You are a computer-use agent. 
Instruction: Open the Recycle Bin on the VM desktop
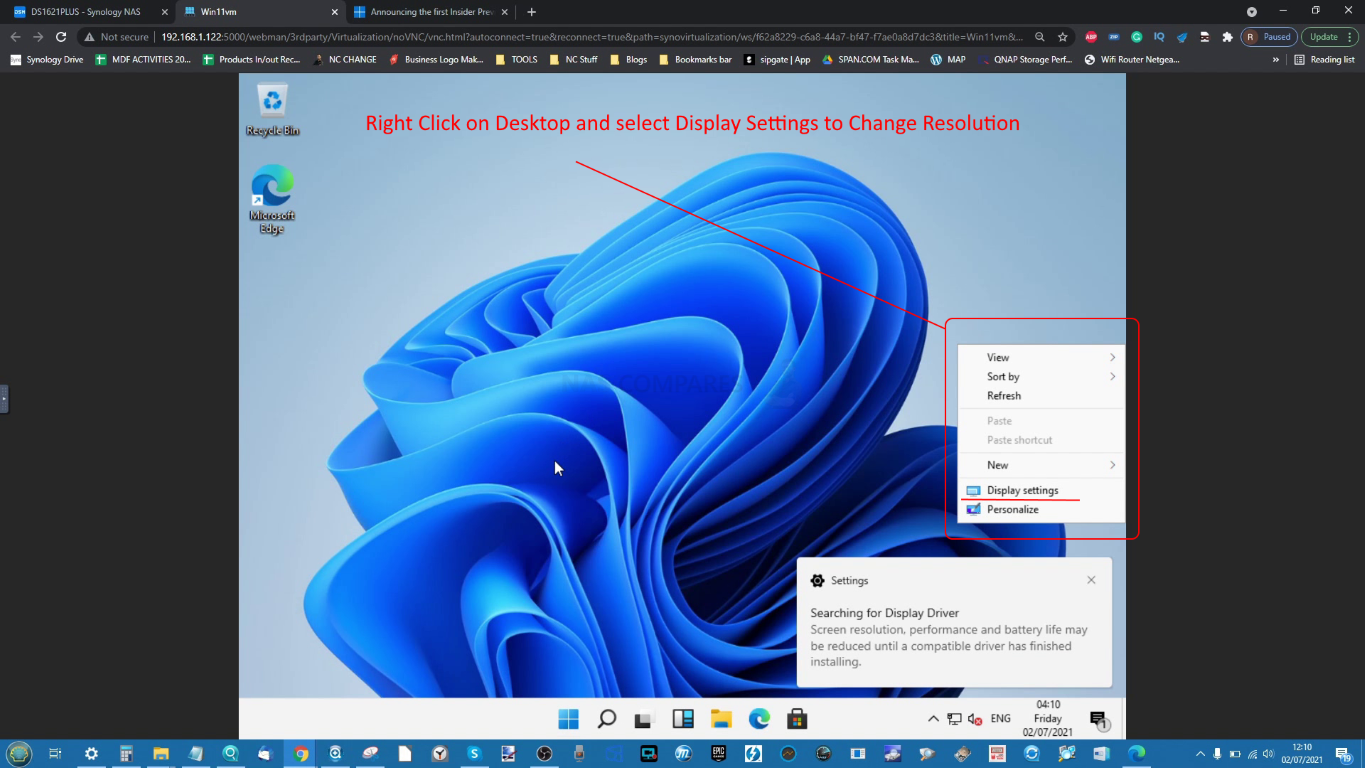(x=272, y=110)
